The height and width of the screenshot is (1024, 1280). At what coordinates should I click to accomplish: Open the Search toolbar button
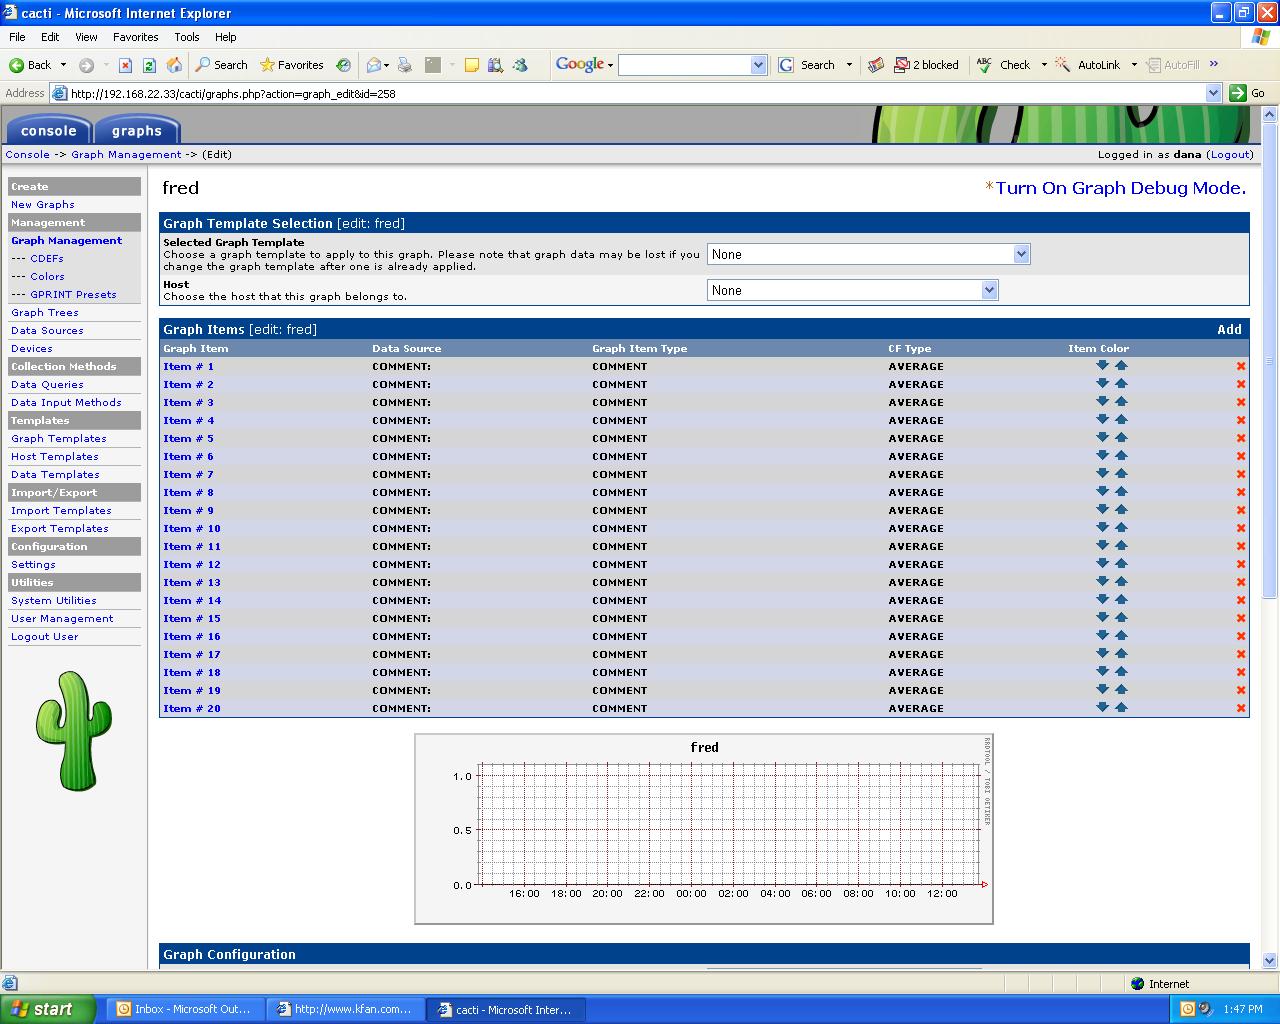(x=221, y=65)
